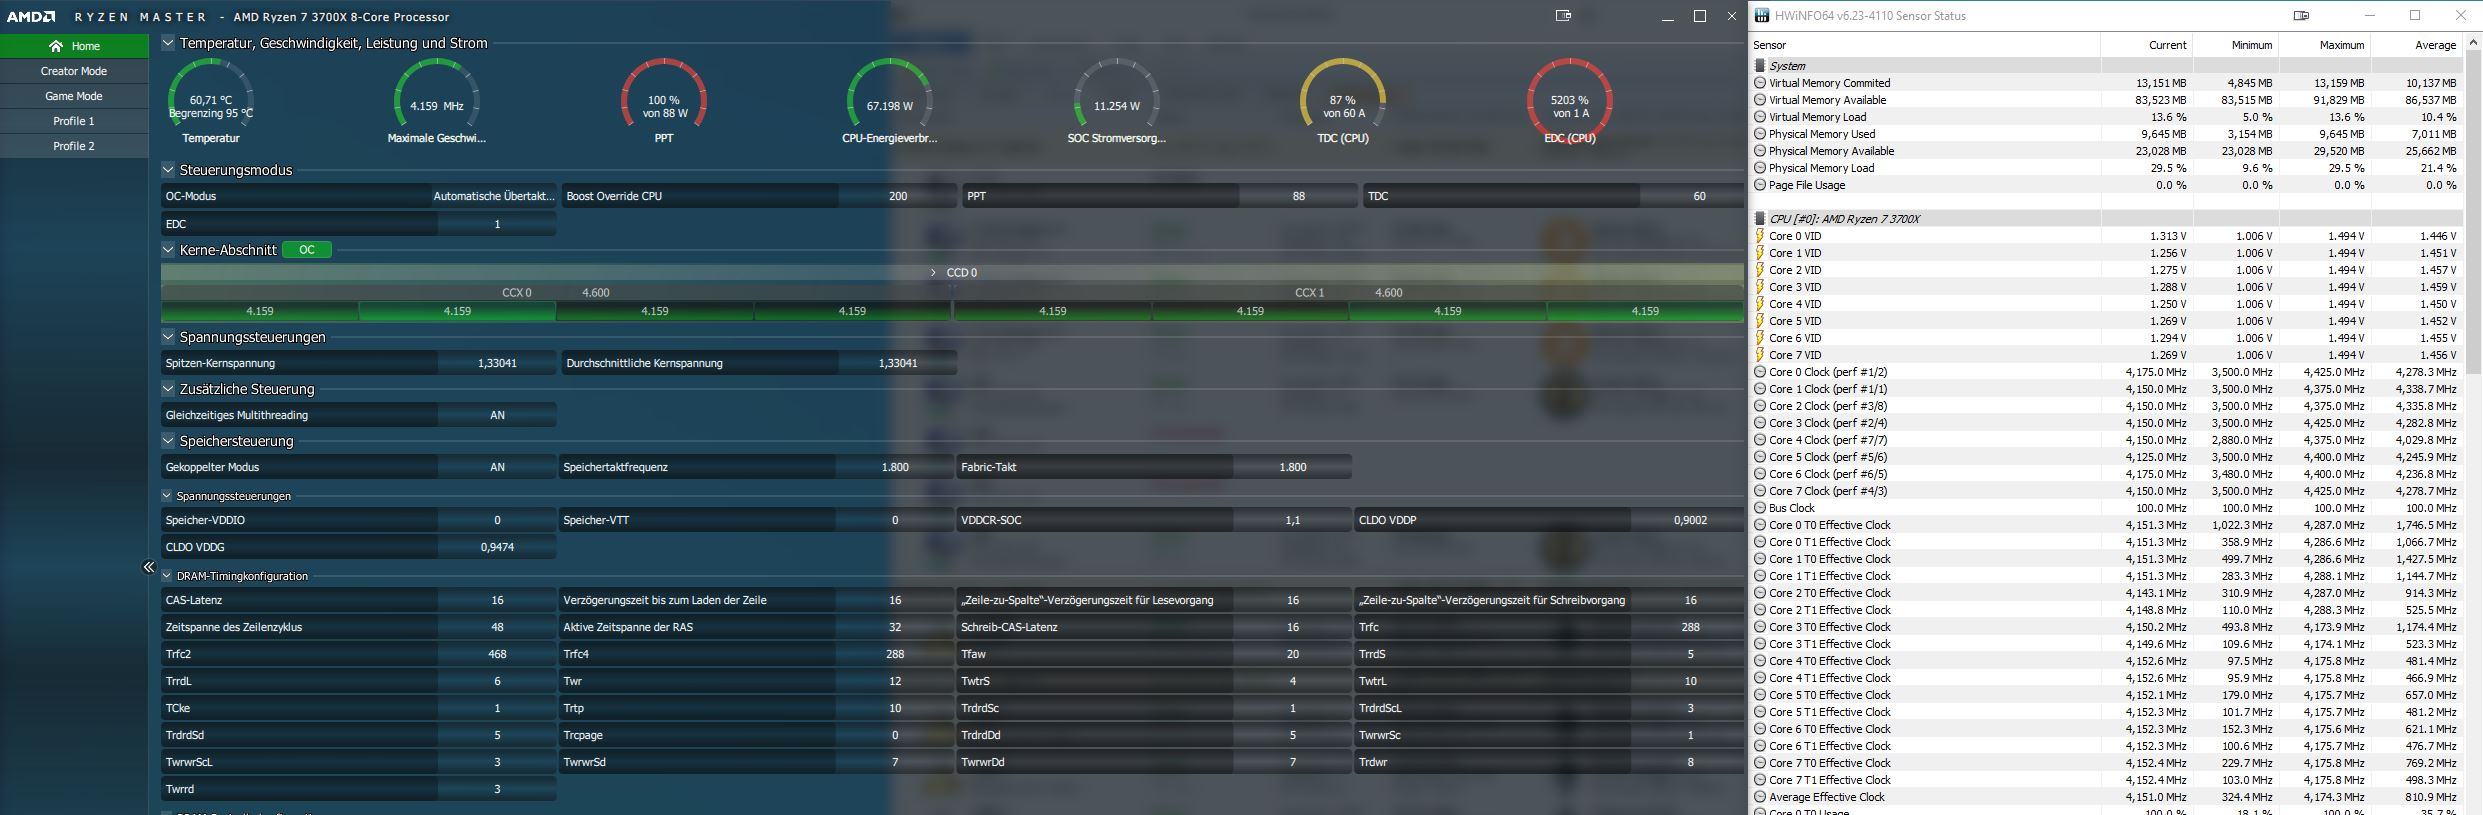Click the Fabric-Takt value 1.800
The height and width of the screenshot is (815, 2483).
click(1293, 467)
